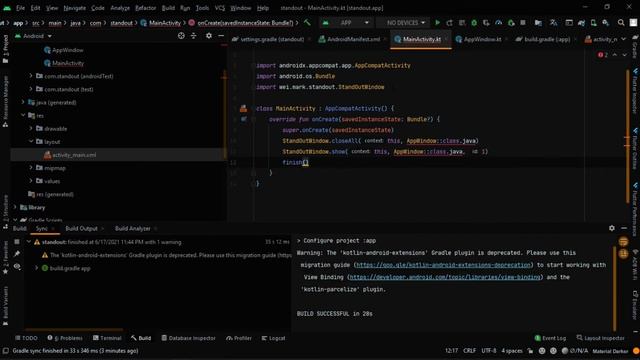Hide the Project panel with minus icon
Image resolution: width=640 pixels, height=360 pixels.
[x=221, y=36]
